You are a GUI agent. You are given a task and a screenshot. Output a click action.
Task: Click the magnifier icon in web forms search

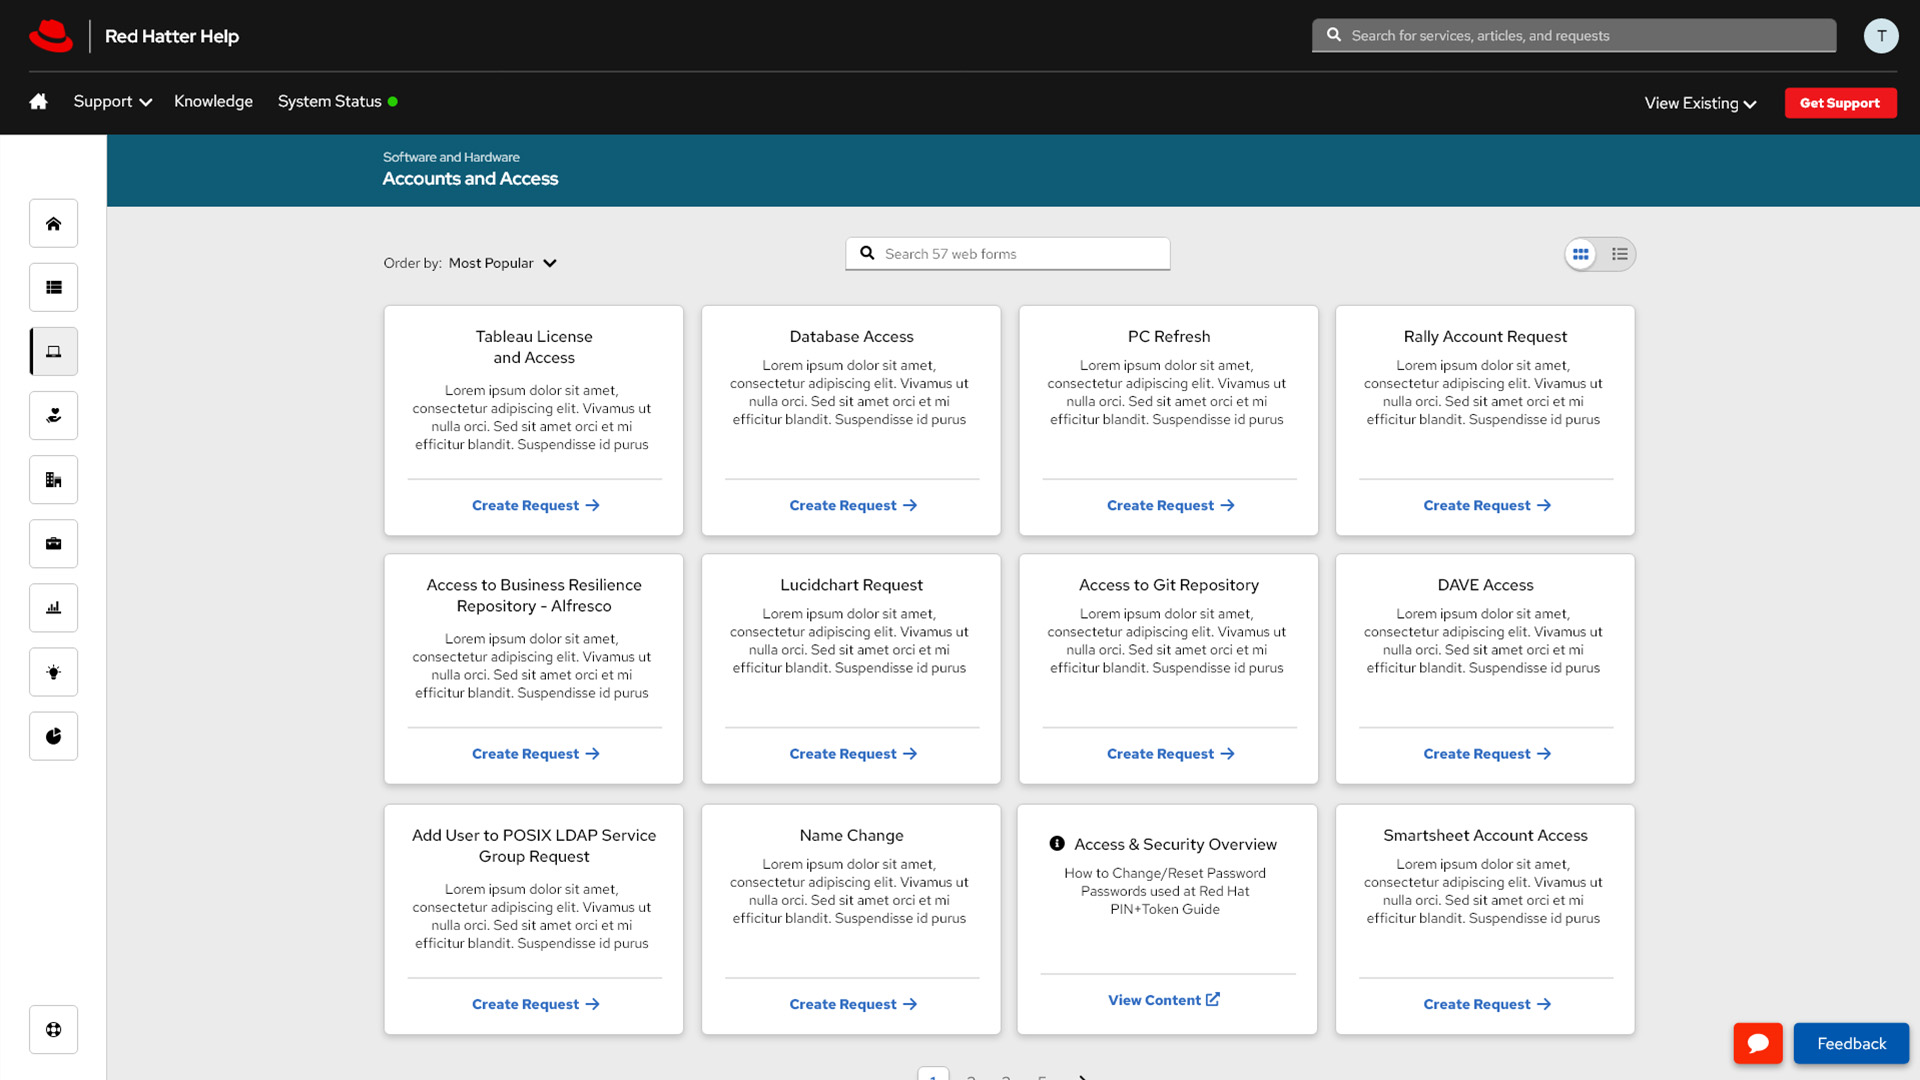coord(867,253)
